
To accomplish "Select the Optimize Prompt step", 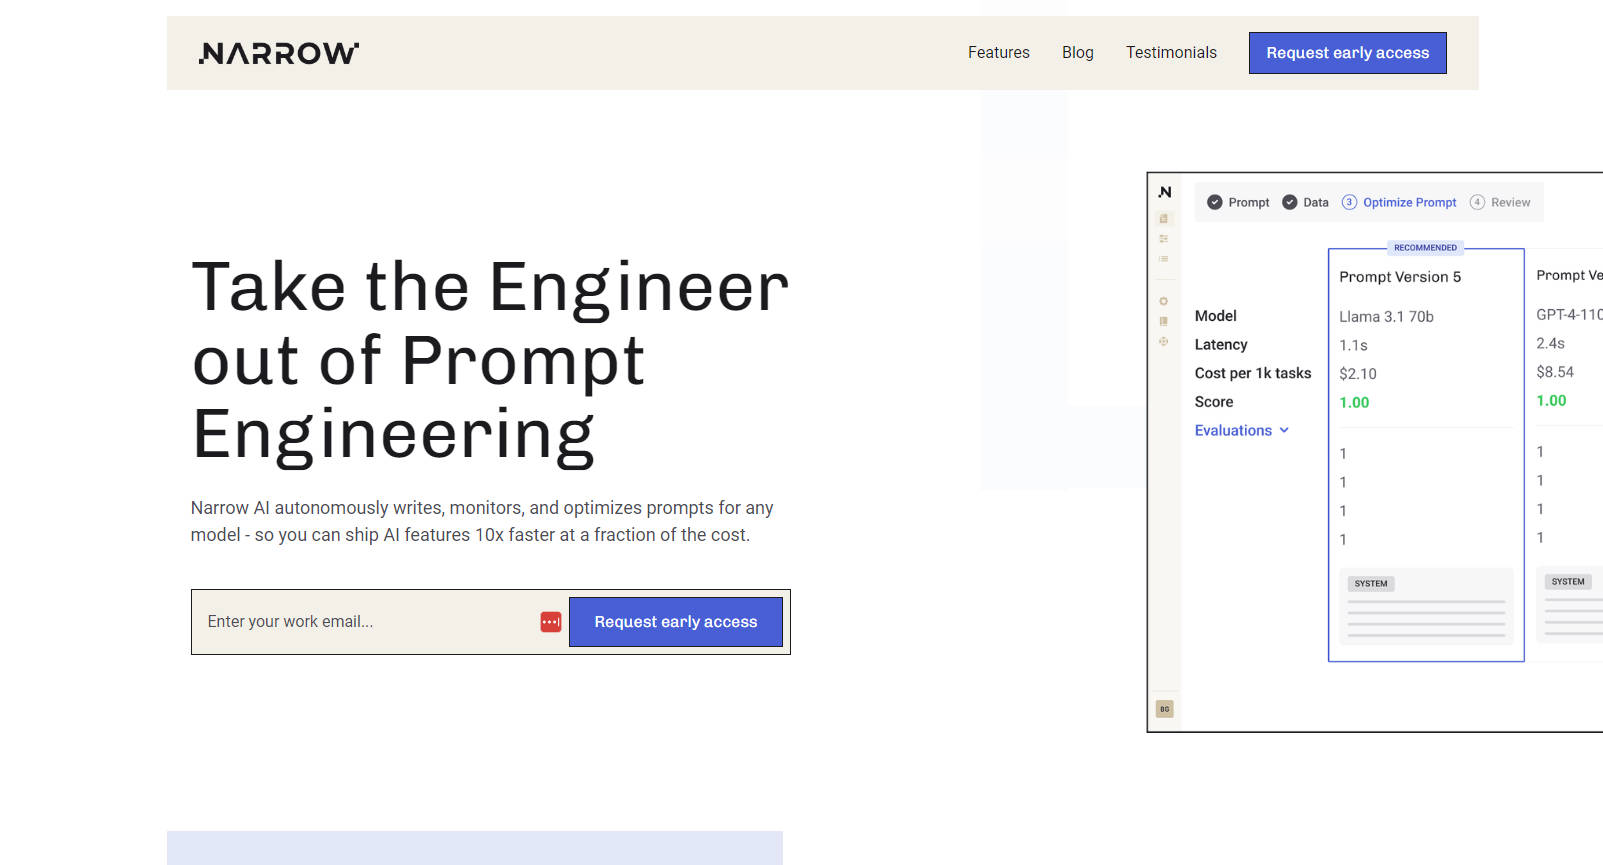I will click(1409, 202).
